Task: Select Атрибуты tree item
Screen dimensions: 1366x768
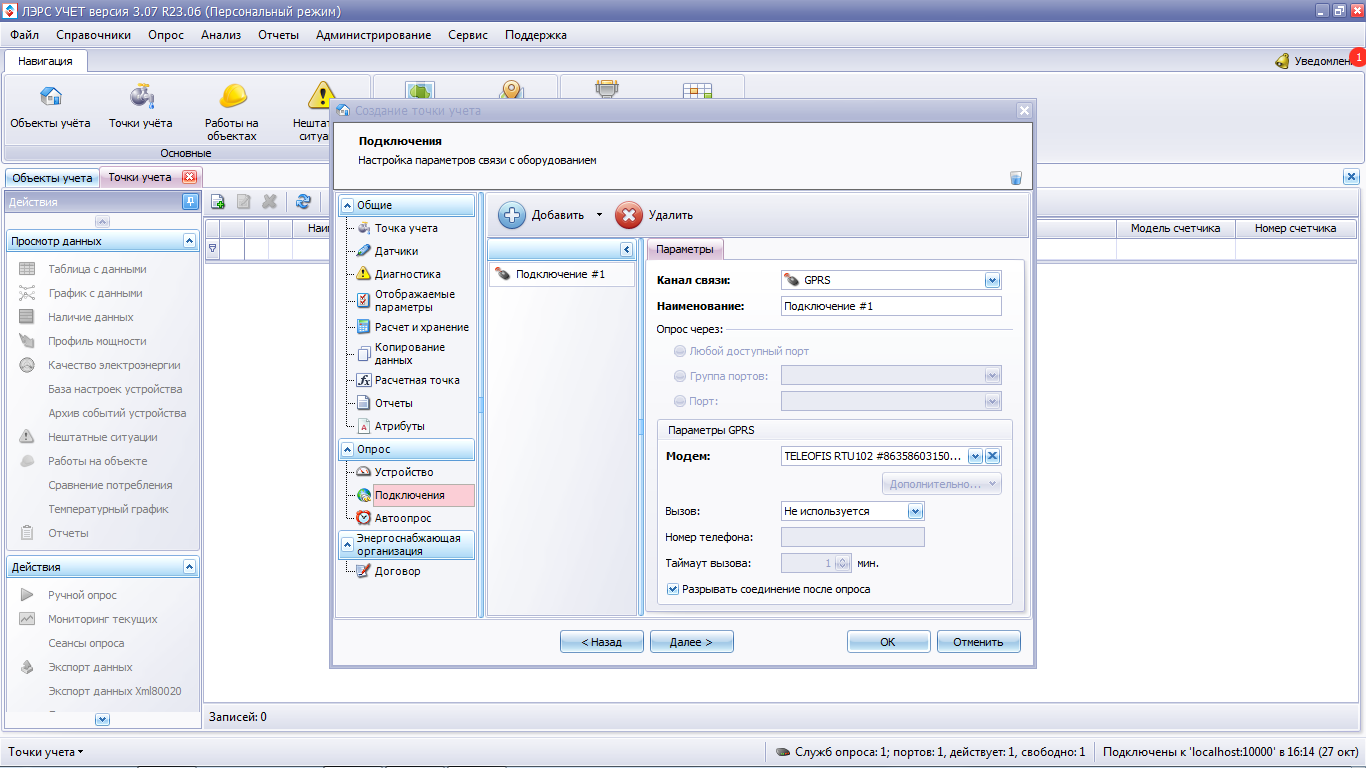Action: coord(399,426)
